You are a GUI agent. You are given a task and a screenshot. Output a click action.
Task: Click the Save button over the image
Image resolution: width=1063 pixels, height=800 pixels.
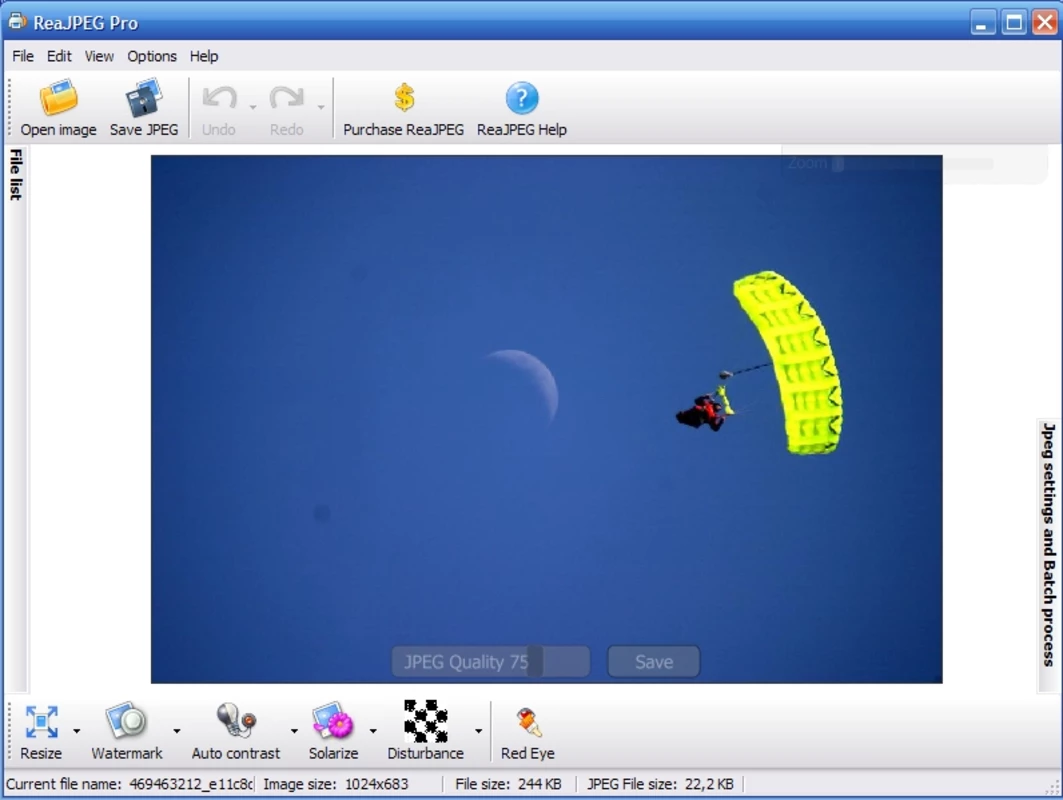(654, 662)
